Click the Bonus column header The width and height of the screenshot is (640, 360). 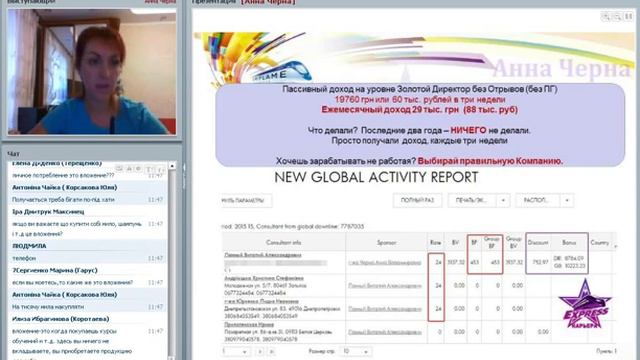[x=569, y=242]
